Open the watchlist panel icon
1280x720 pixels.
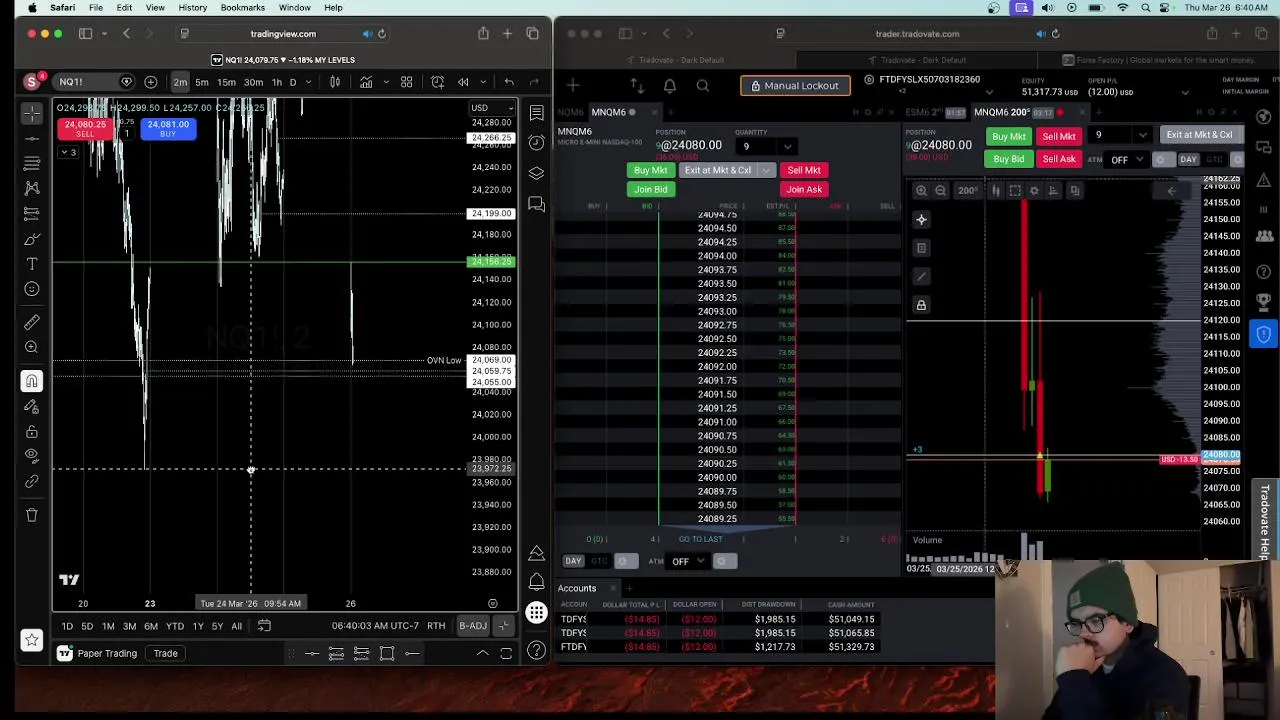coord(537,112)
